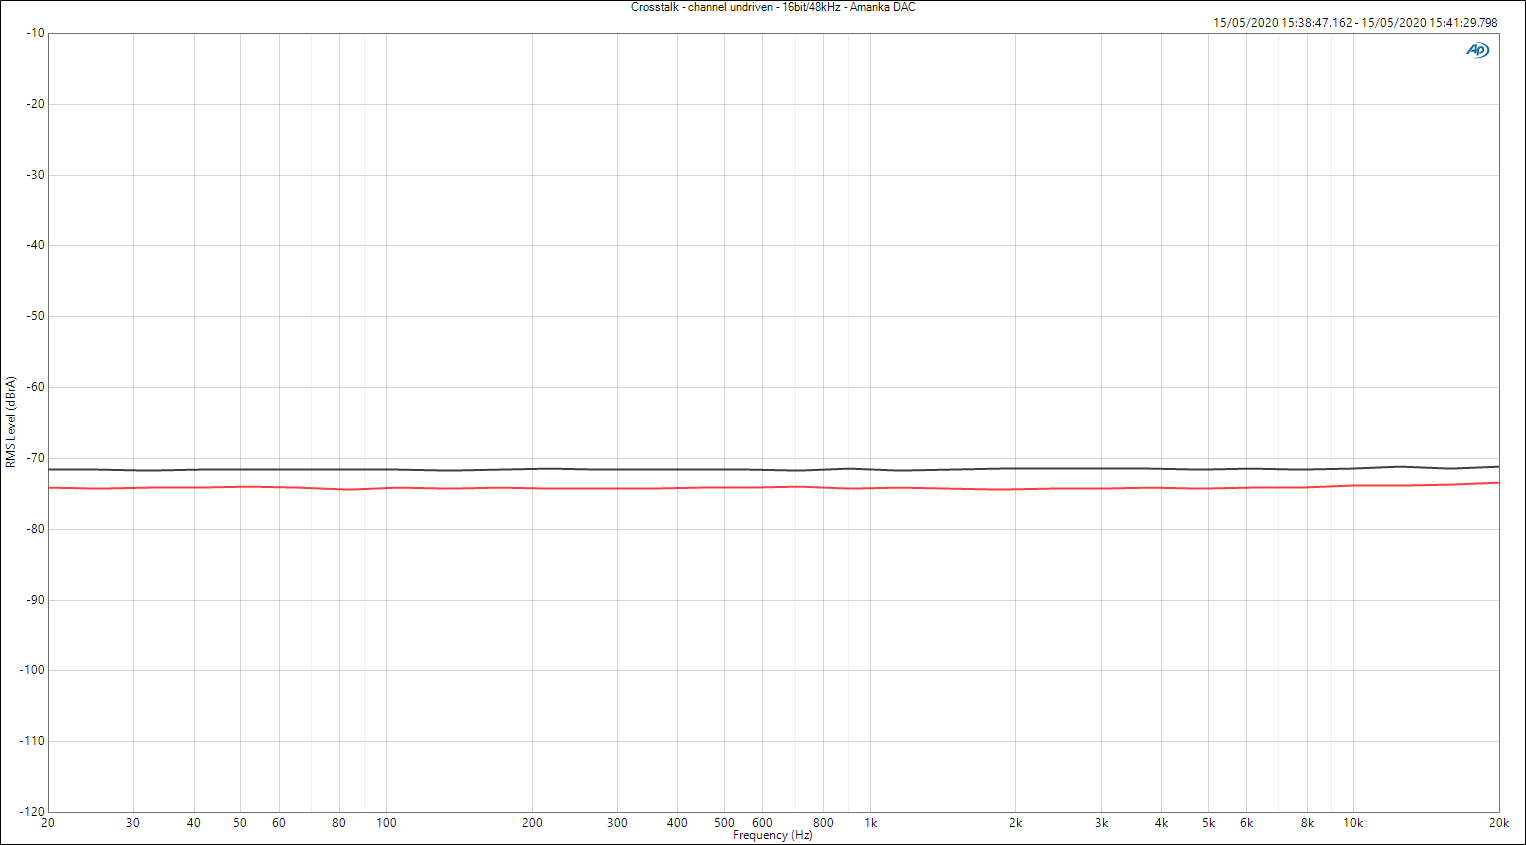This screenshot has height=845, width=1526.
Task: Click the '-80' y-axis tick label
Action: pos(36,529)
